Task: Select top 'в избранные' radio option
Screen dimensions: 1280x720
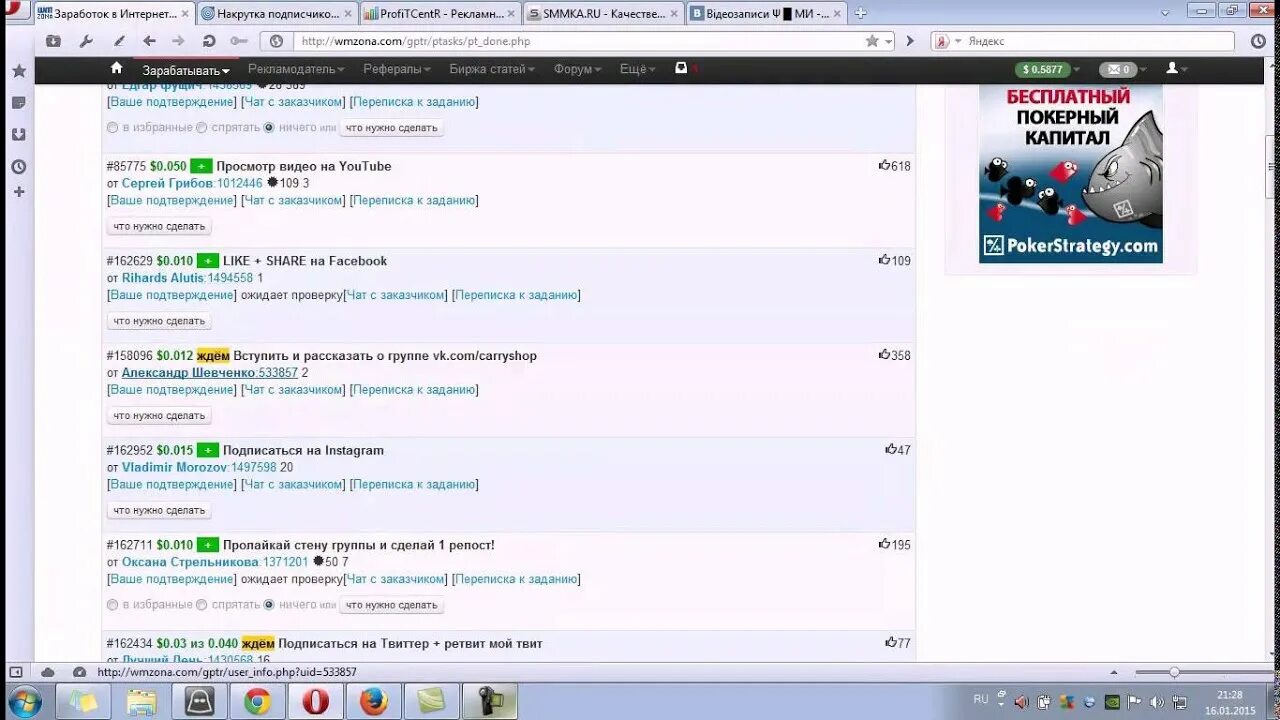Action: [x=112, y=128]
